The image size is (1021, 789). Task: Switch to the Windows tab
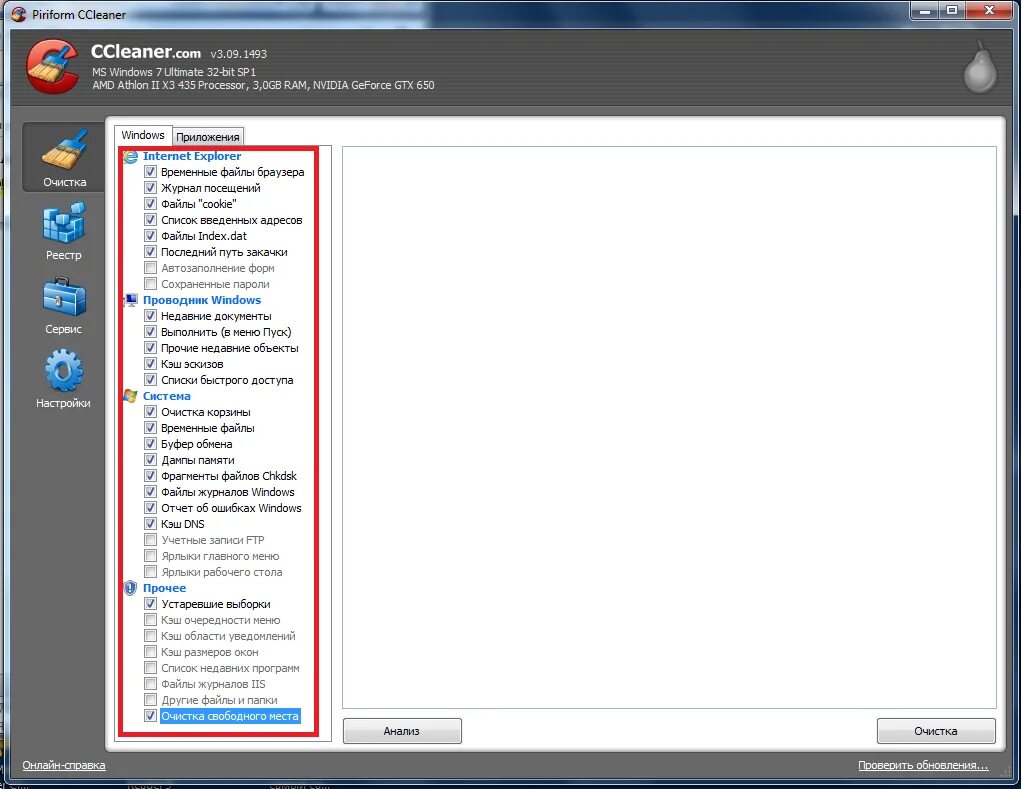(143, 135)
